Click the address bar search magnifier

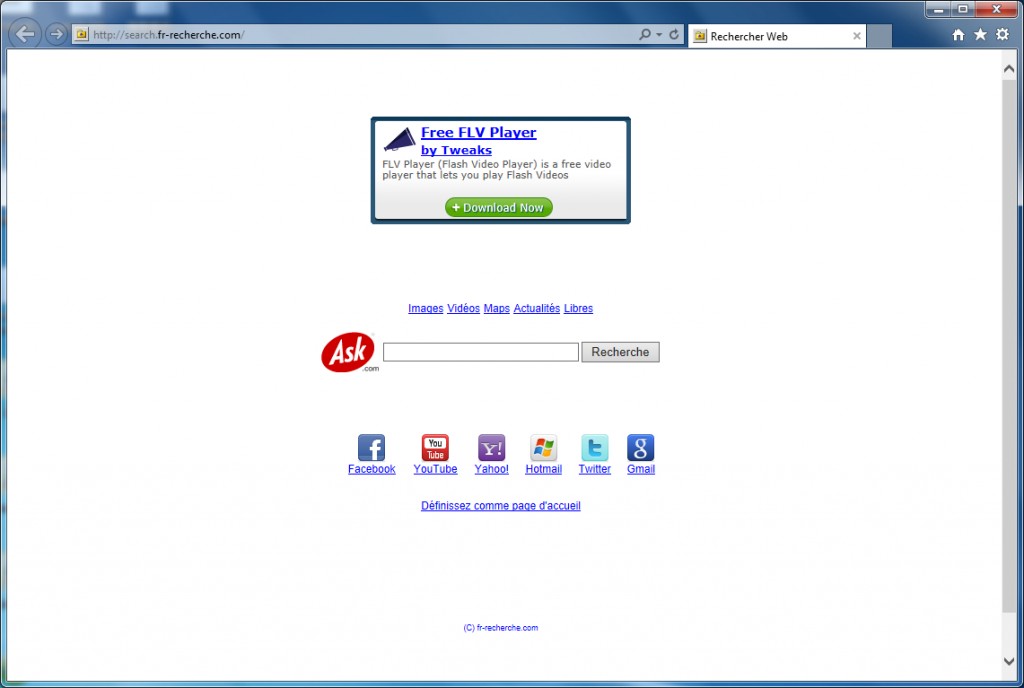coord(645,35)
